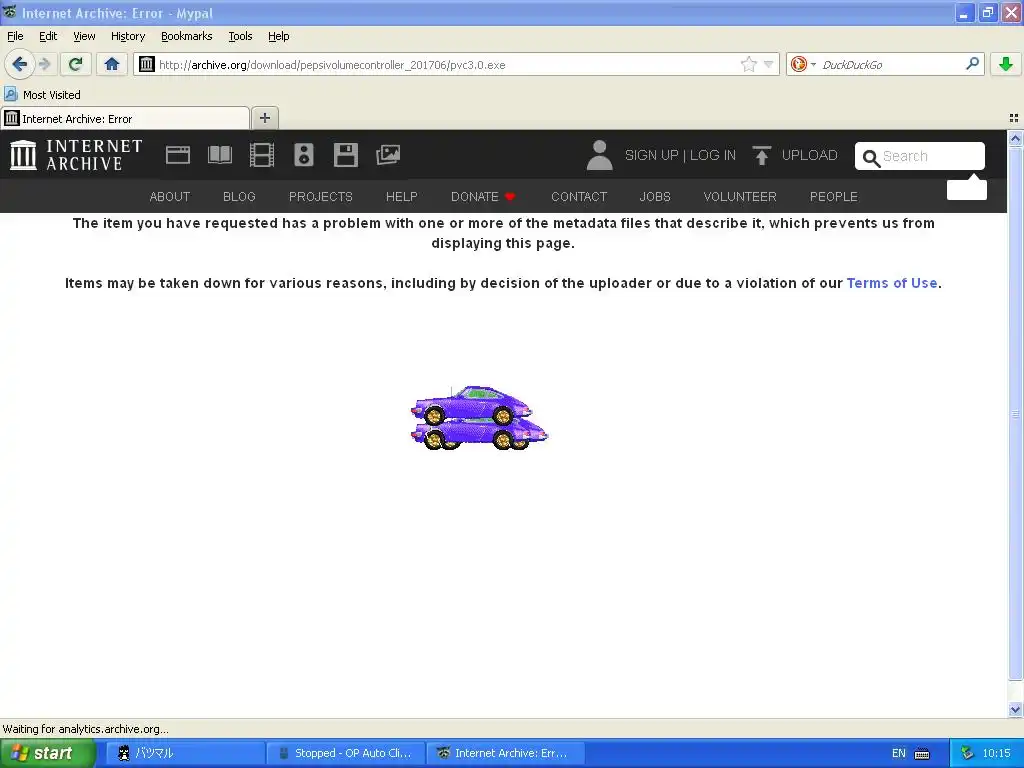Click the Most Visited bookmarks icon

(x=11, y=94)
